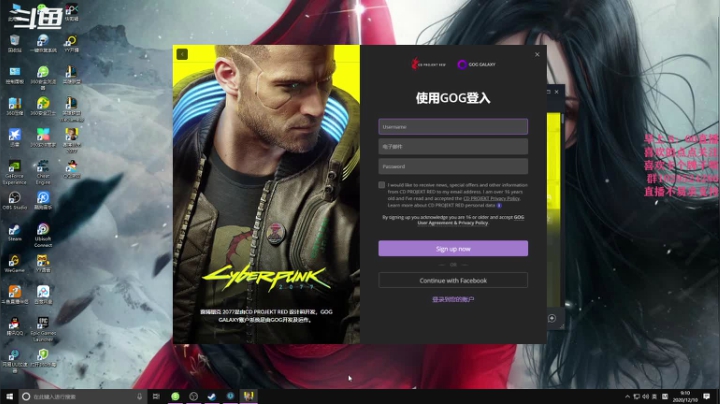Image resolution: width=720 pixels, height=404 pixels.
Task: Open the Windows Start menu
Action: click(x=9, y=396)
